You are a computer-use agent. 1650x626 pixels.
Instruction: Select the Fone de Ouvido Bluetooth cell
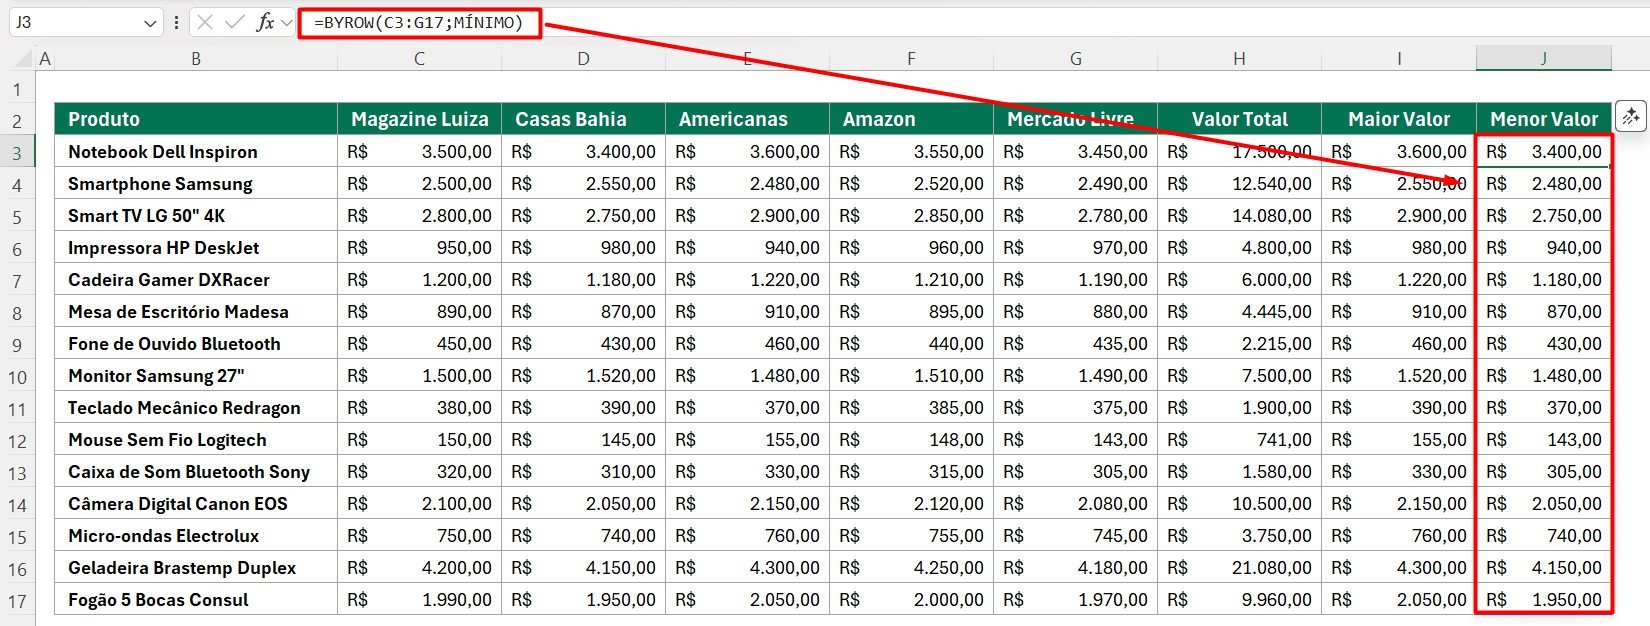(x=196, y=343)
